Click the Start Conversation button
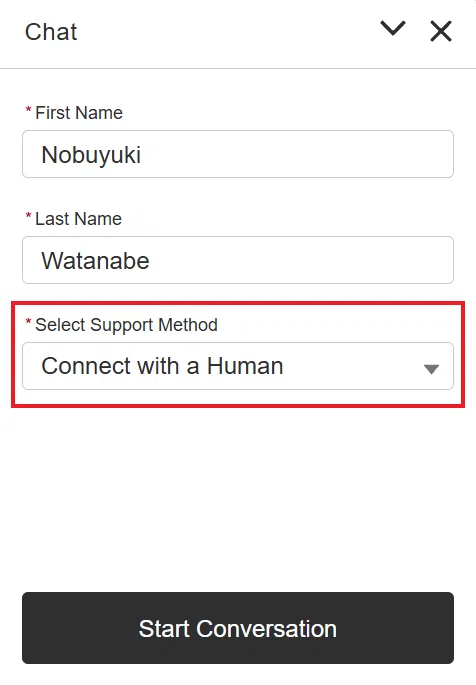Screen dimensions: 476x685 (x=238, y=628)
